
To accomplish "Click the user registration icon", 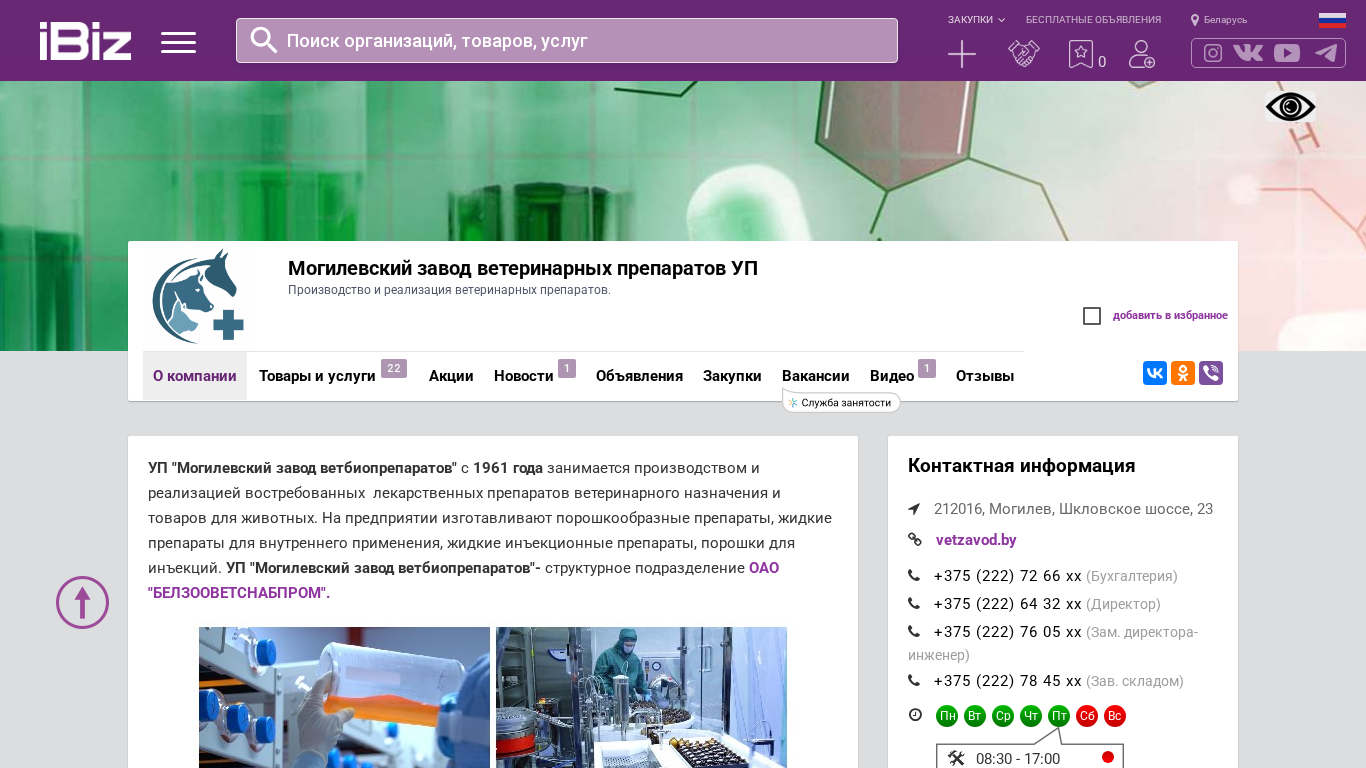I will (x=1141, y=54).
